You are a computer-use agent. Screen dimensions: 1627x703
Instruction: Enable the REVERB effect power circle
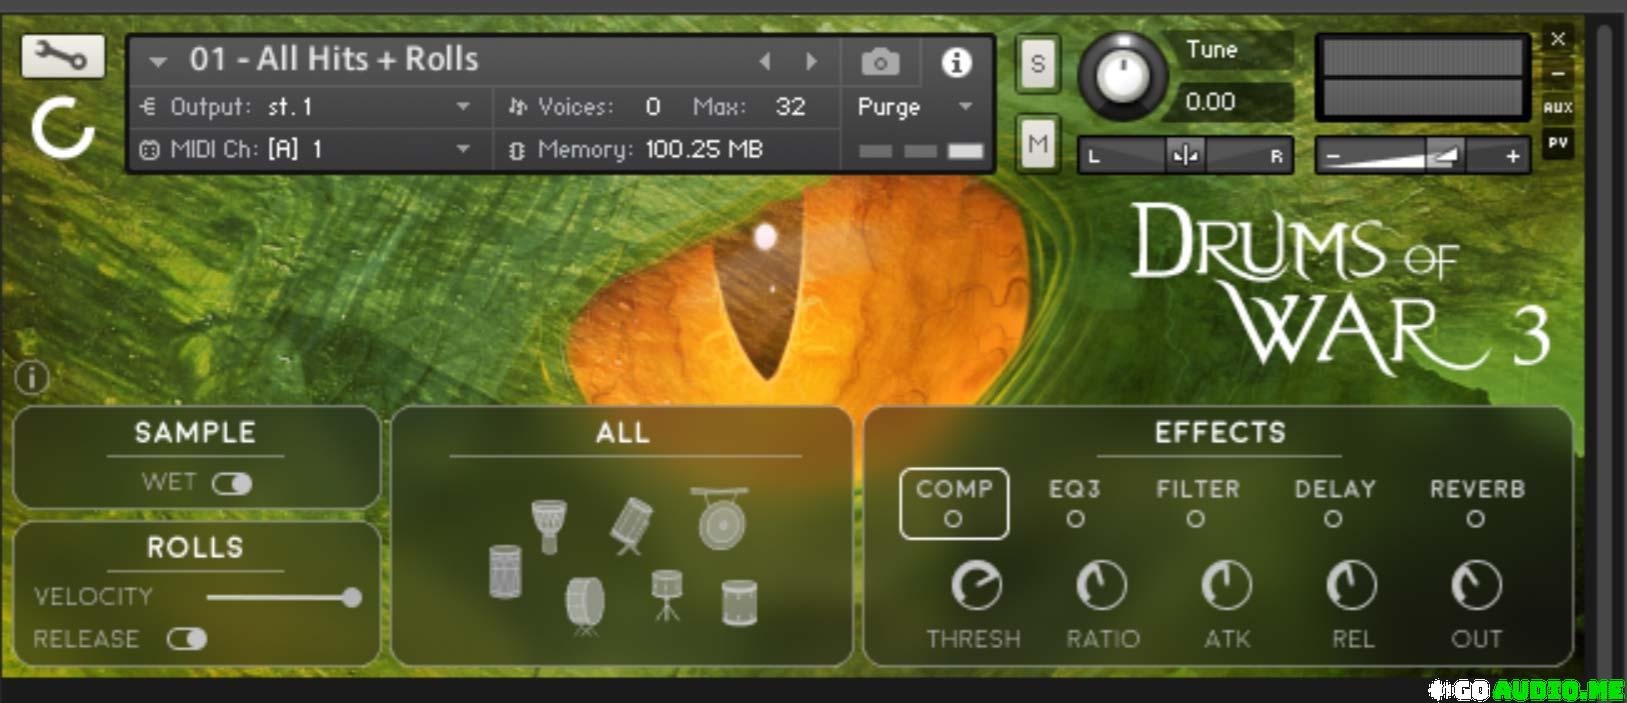point(1476,519)
